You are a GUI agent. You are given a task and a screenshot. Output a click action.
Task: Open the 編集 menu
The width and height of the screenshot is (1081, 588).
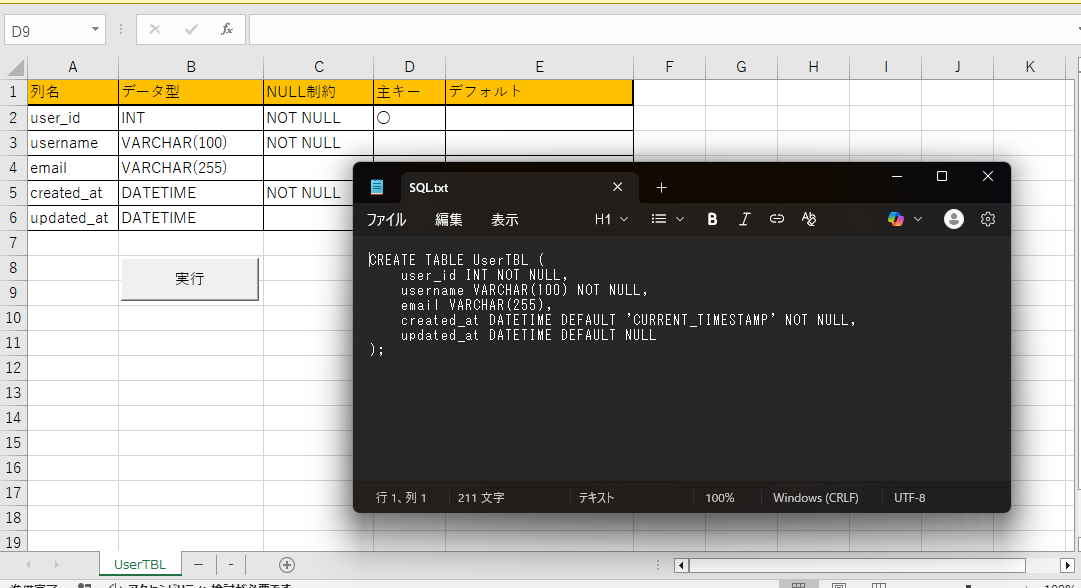pos(448,219)
